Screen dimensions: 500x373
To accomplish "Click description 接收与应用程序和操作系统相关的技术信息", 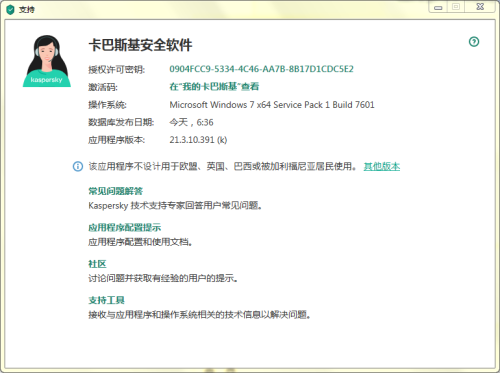I will 199,314.
